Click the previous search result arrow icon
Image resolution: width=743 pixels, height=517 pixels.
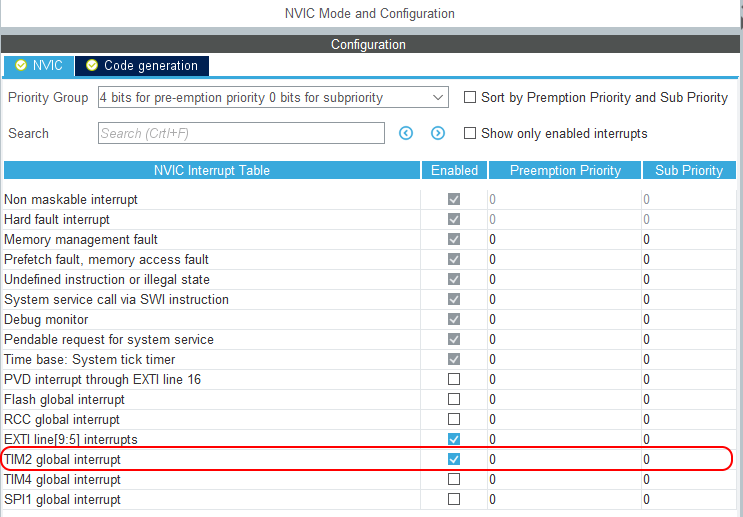(x=406, y=133)
